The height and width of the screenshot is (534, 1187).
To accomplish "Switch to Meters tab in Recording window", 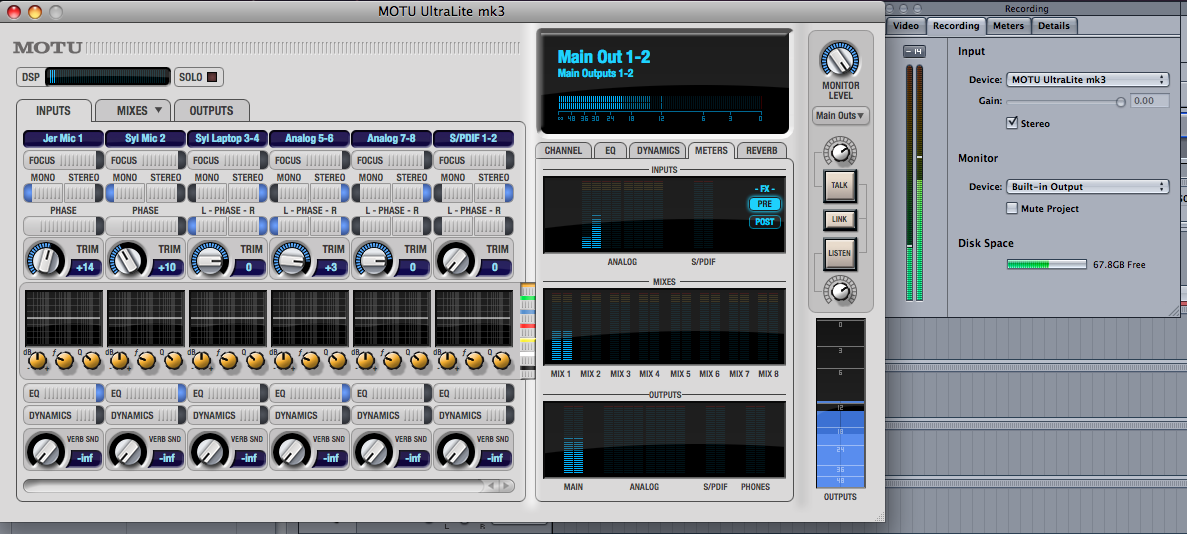I will [1008, 26].
